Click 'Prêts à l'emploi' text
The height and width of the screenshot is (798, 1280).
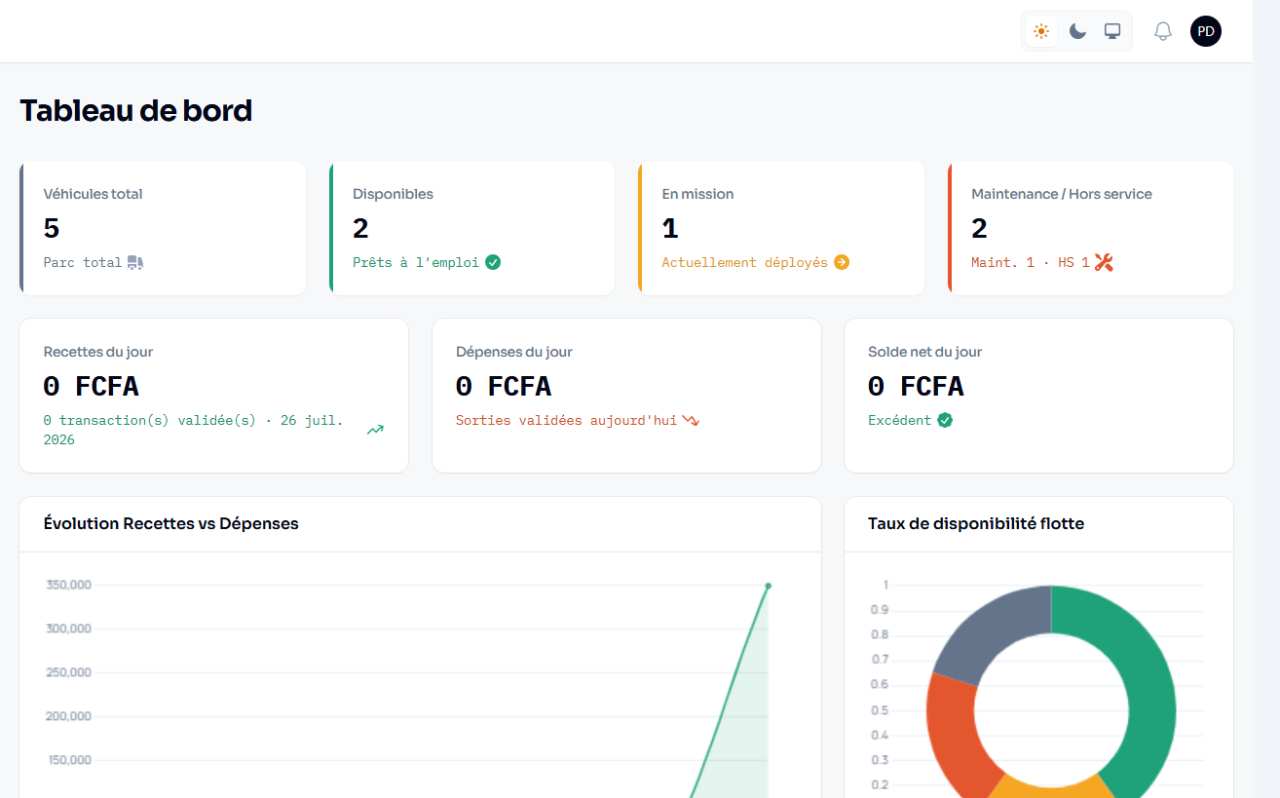pos(416,262)
